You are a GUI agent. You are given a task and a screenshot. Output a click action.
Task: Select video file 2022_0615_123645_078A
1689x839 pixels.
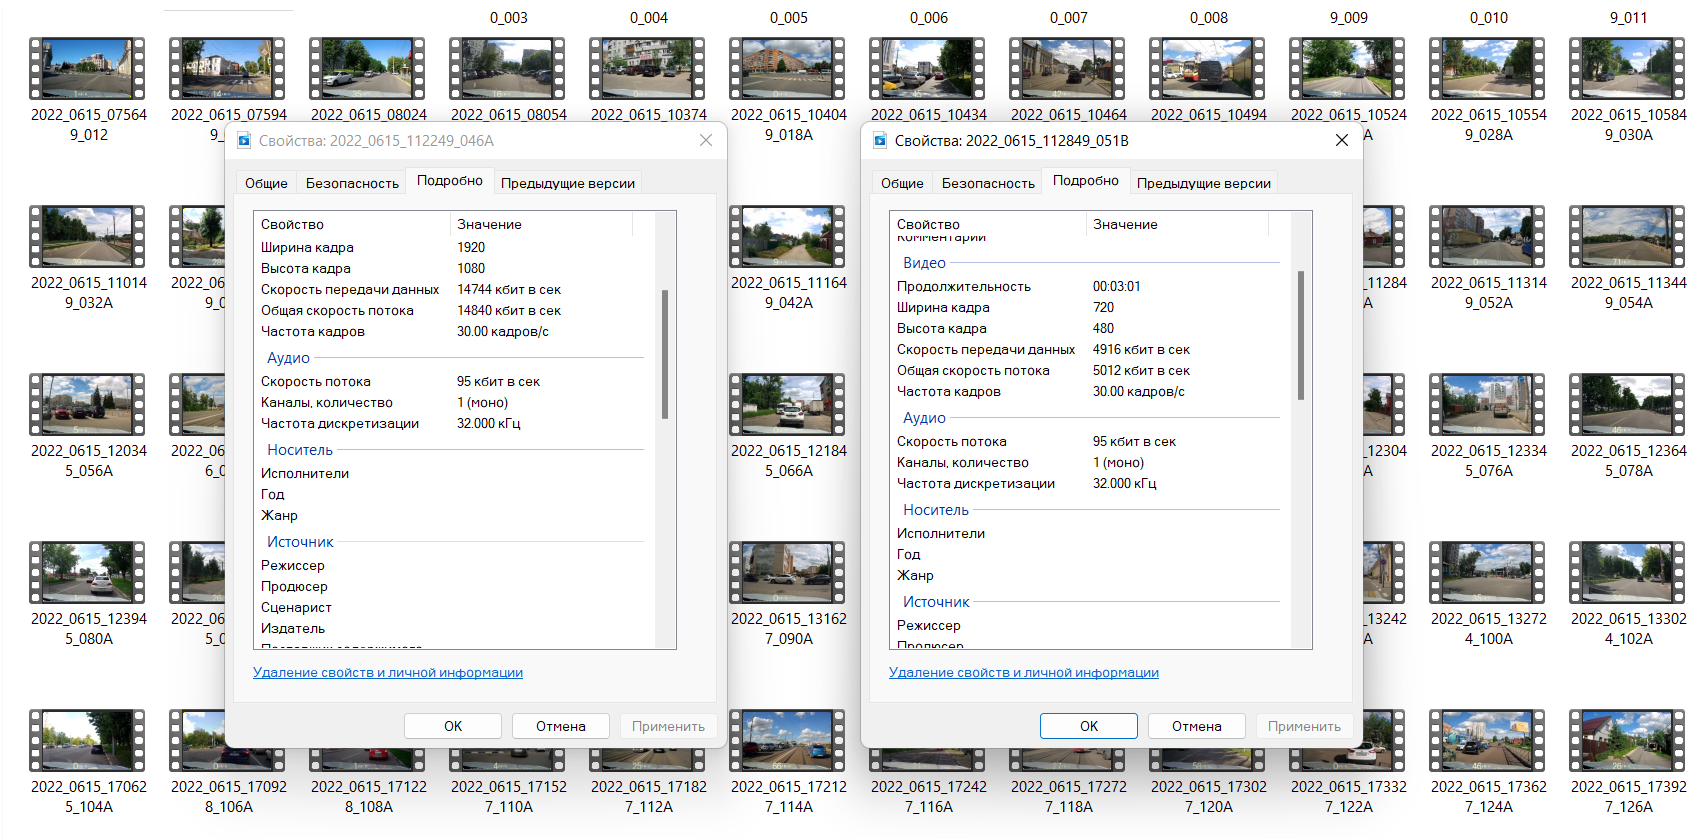click(x=1627, y=405)
